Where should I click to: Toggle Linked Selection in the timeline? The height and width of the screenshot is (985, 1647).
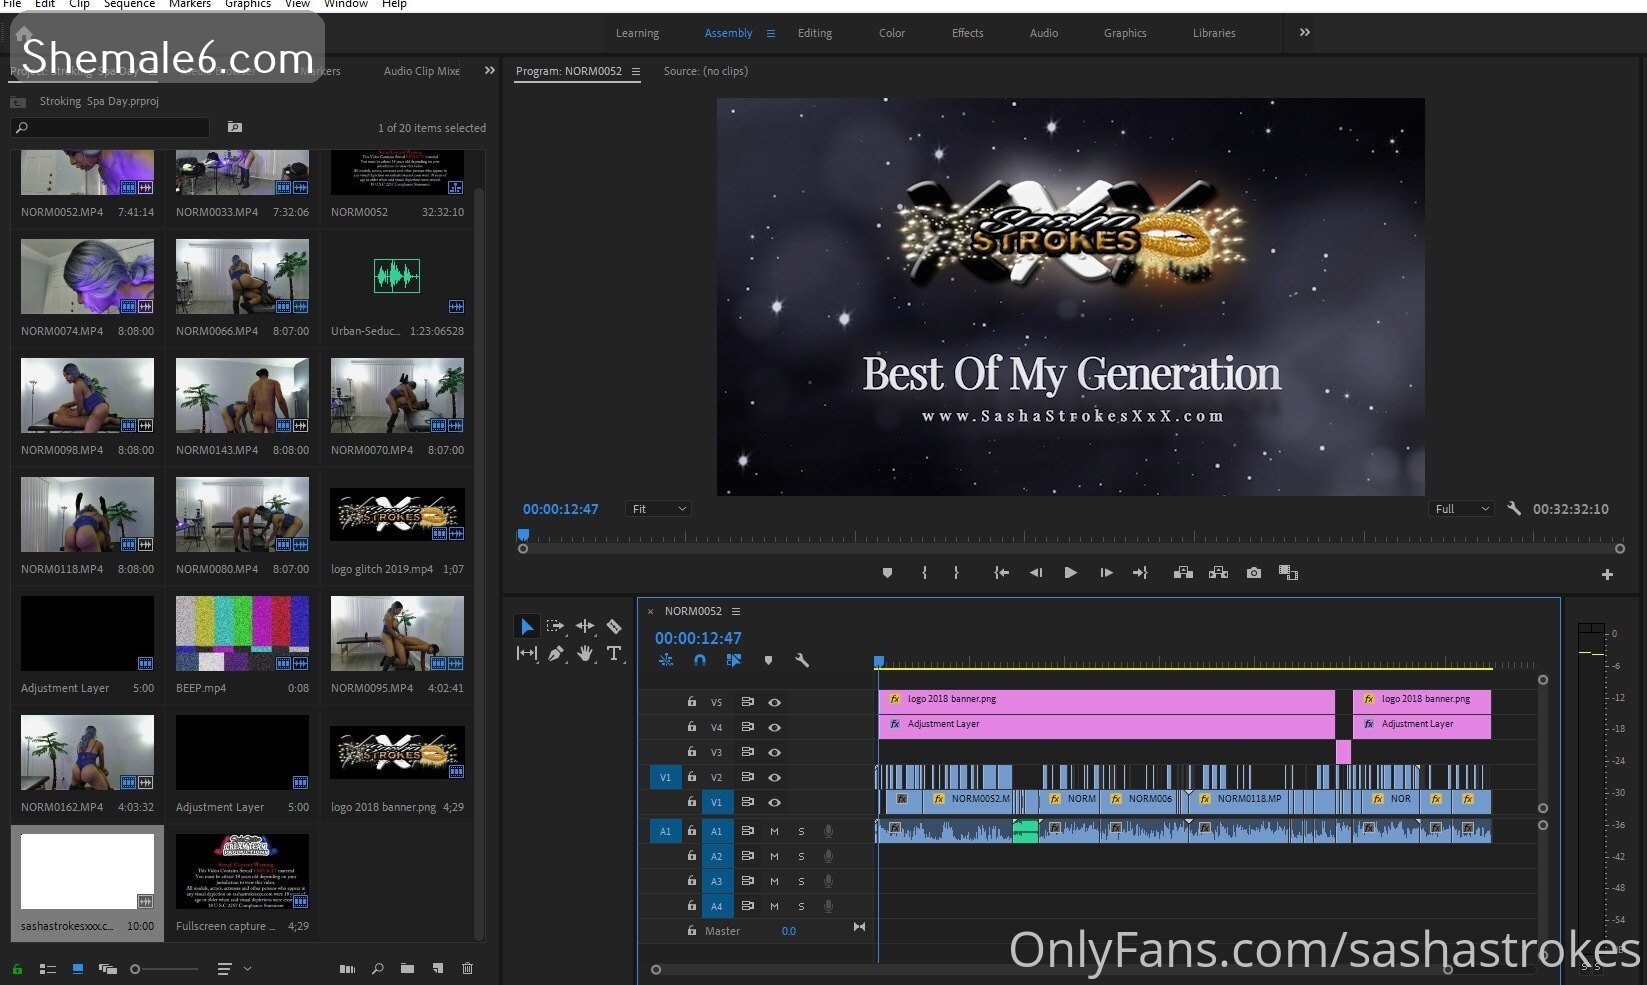[734, 660]
